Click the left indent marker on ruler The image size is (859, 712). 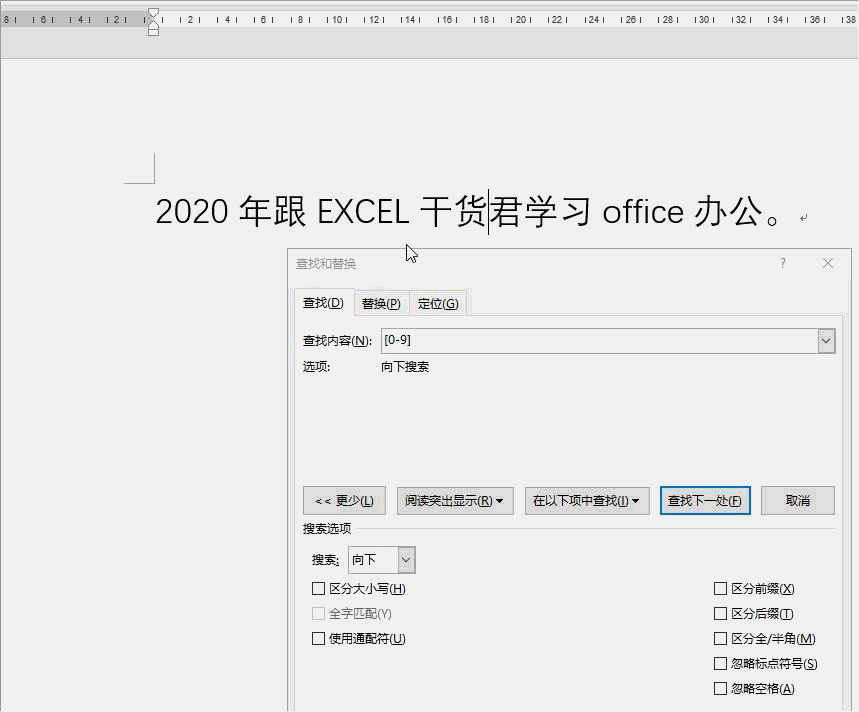(153, 32)
